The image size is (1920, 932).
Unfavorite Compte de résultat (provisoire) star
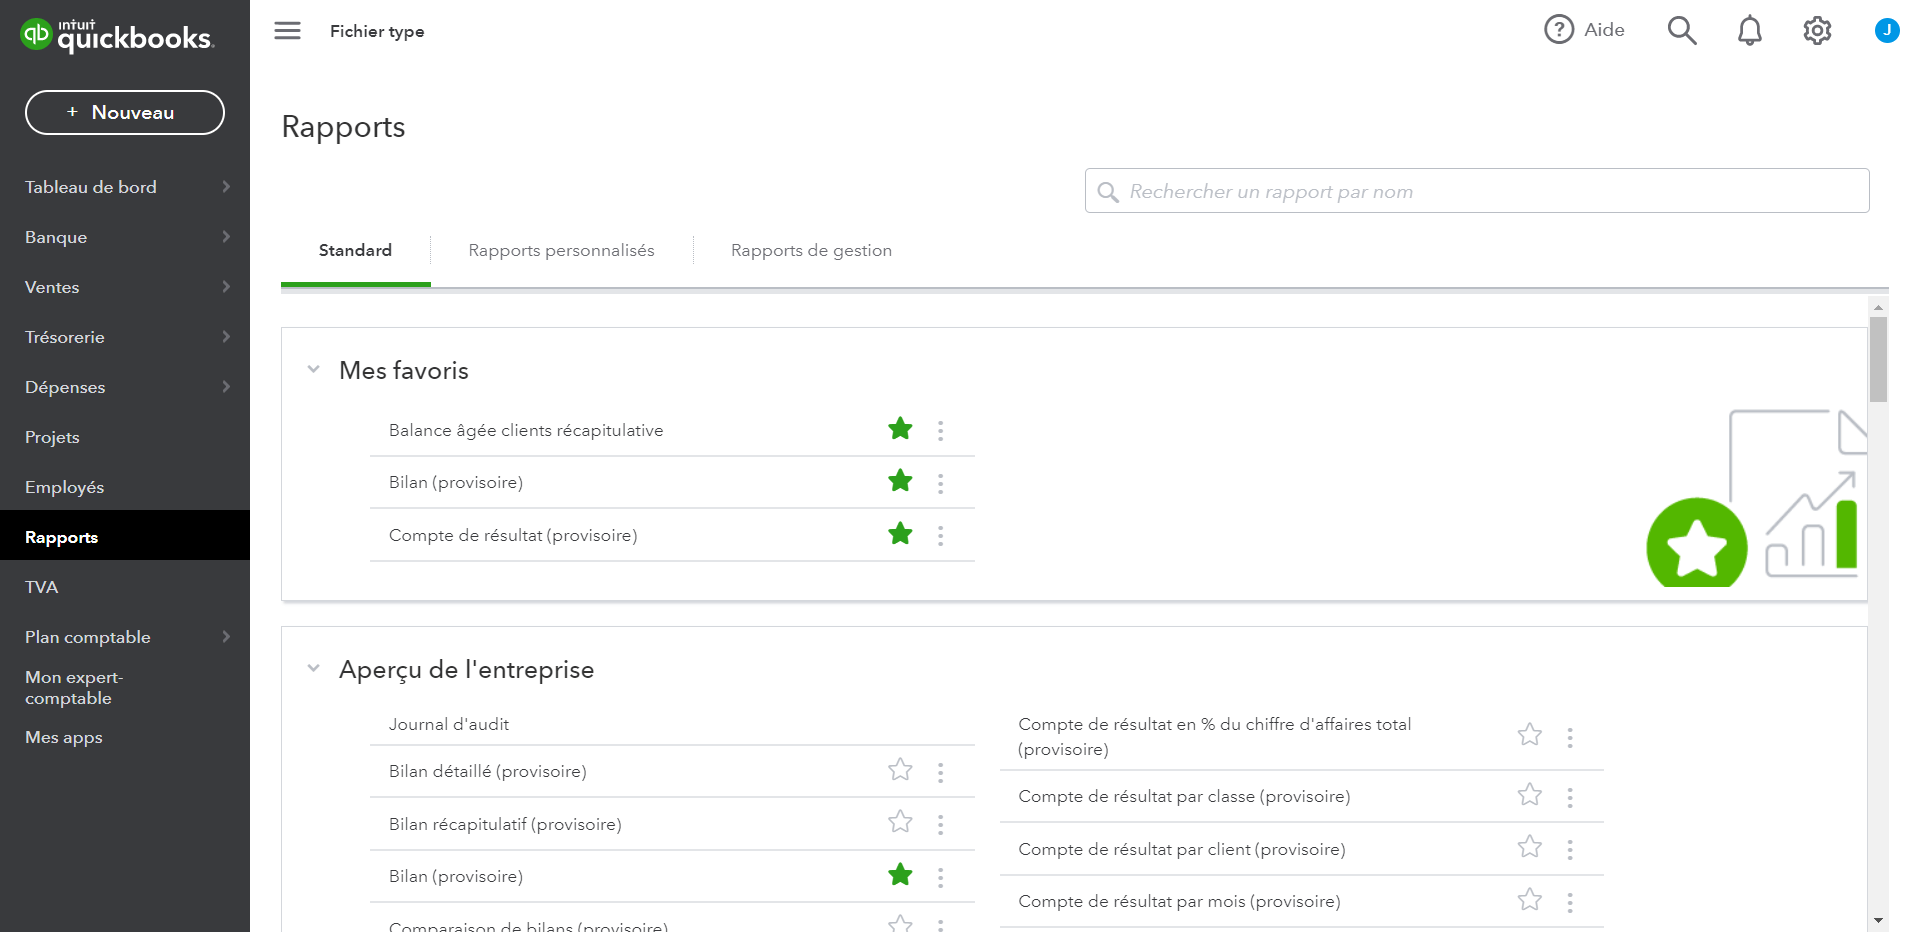pos(900,534)
